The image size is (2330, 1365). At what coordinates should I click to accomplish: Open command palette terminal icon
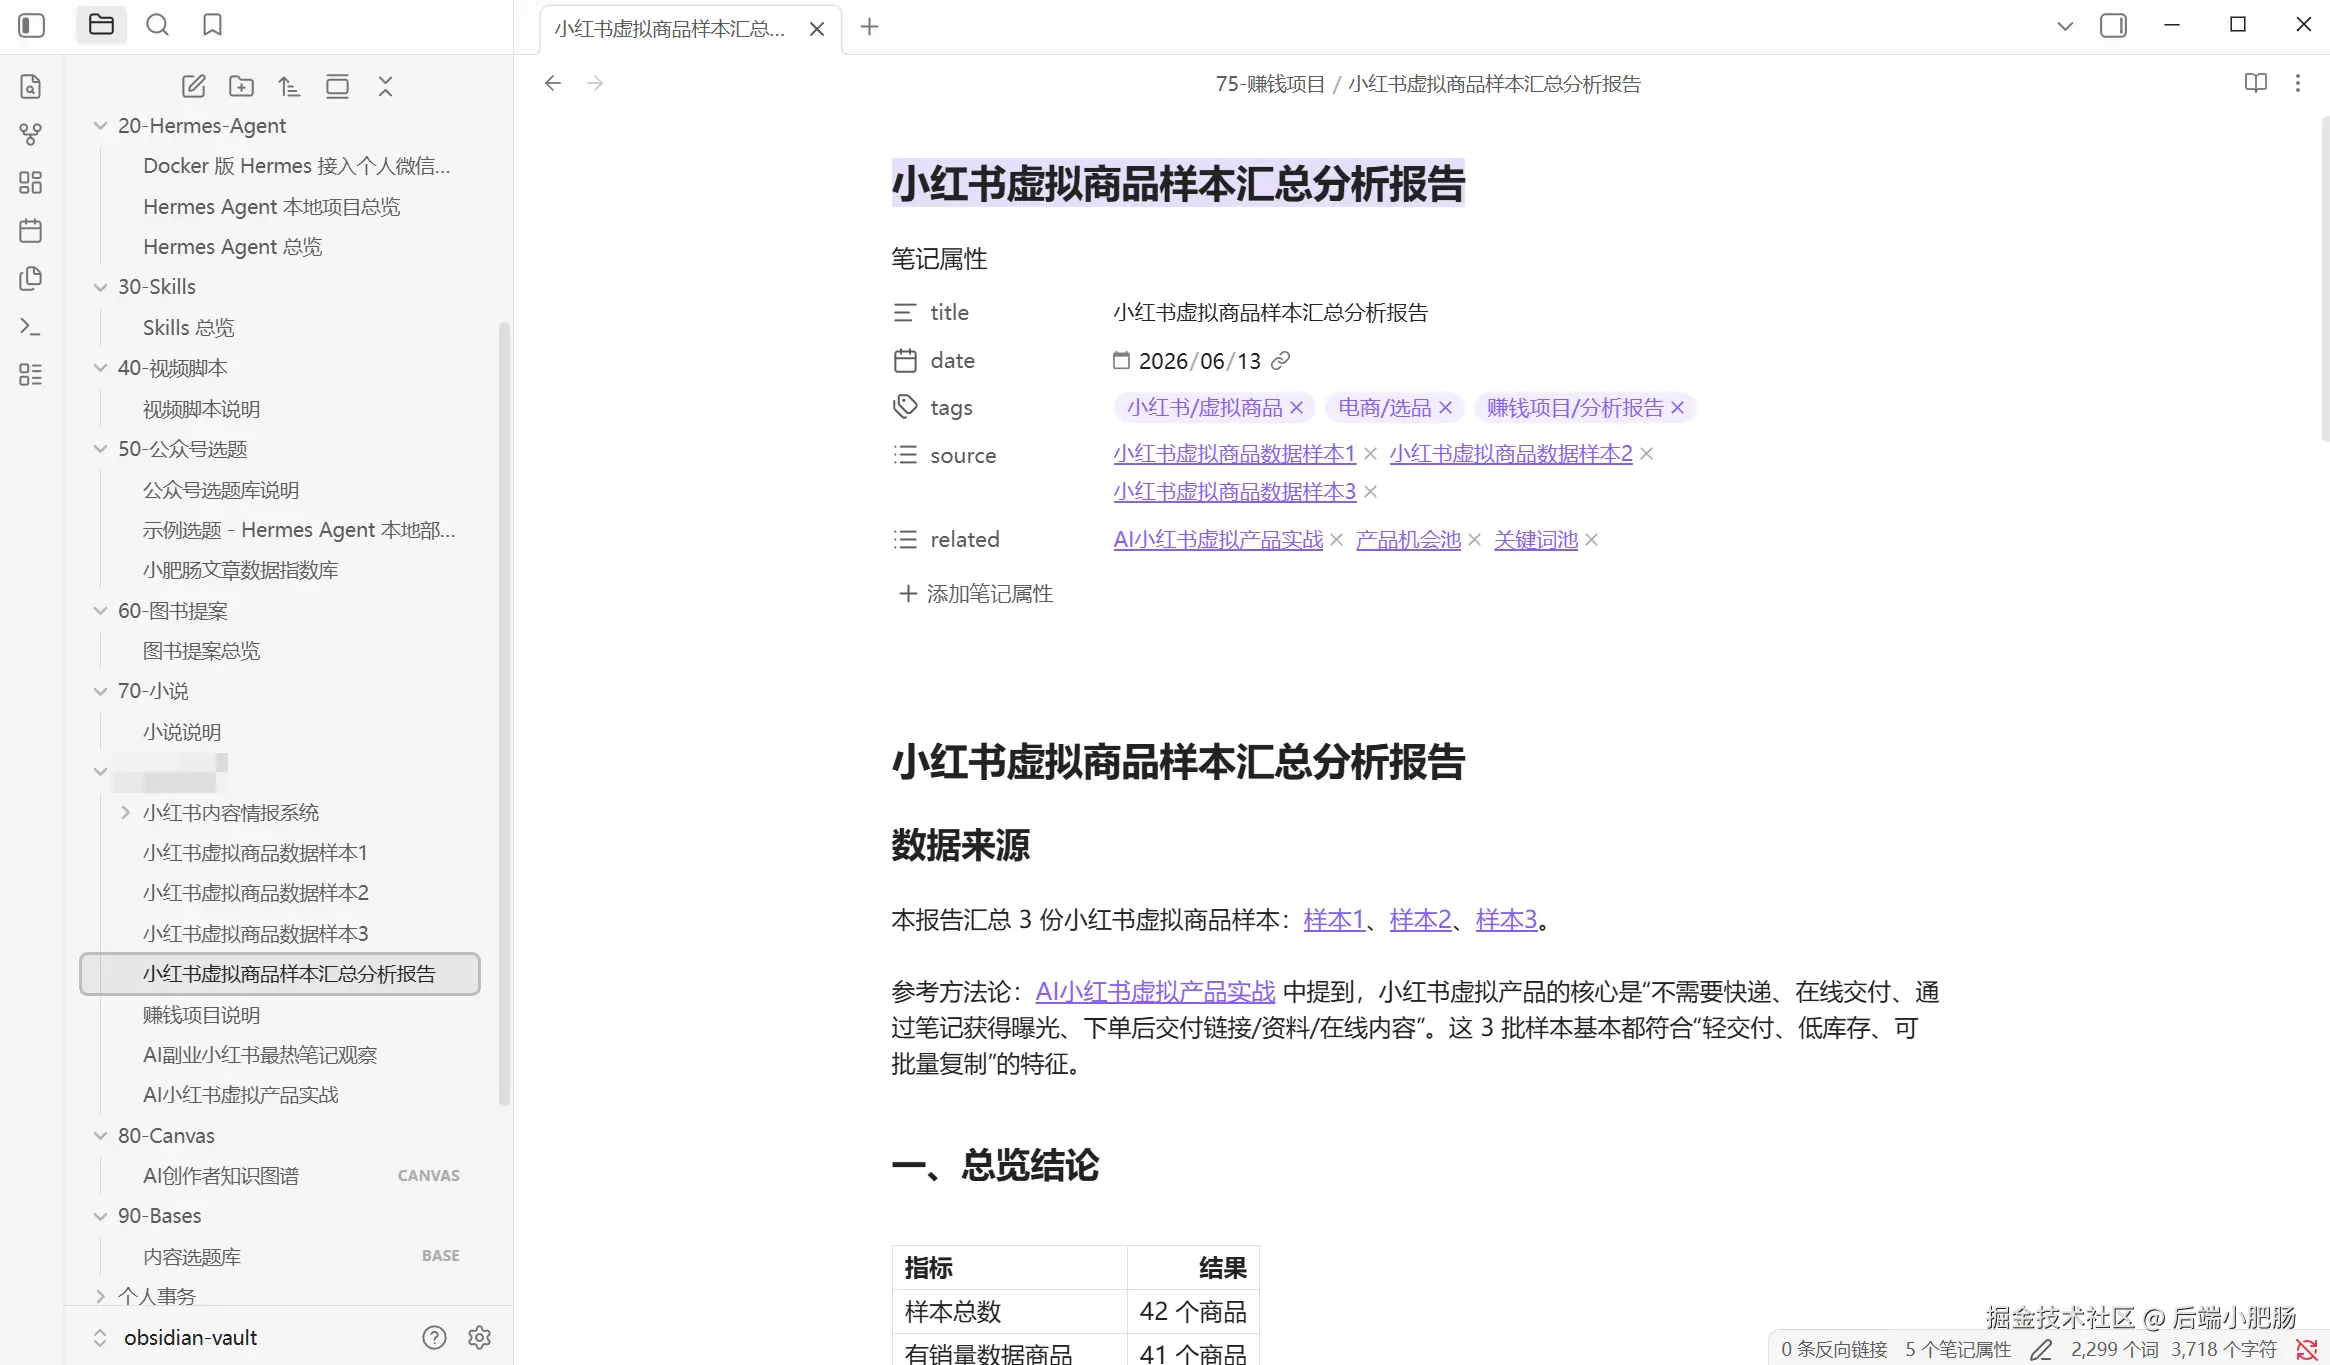(x=31, y=326)
